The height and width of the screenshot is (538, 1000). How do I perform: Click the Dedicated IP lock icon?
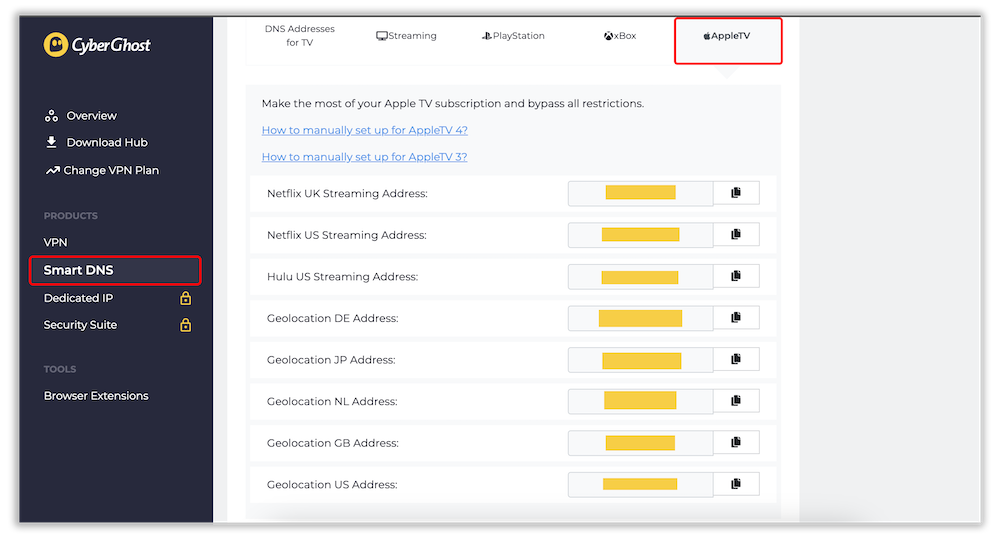click(x=186, y=298)
